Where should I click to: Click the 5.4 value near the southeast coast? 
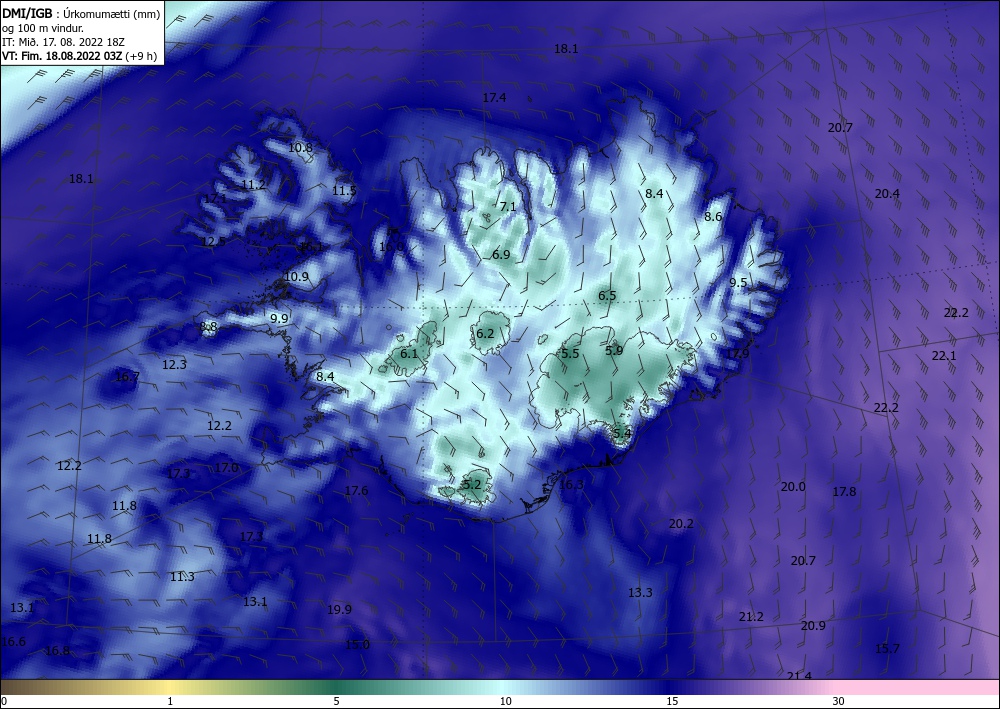click(x=622, y=433)
